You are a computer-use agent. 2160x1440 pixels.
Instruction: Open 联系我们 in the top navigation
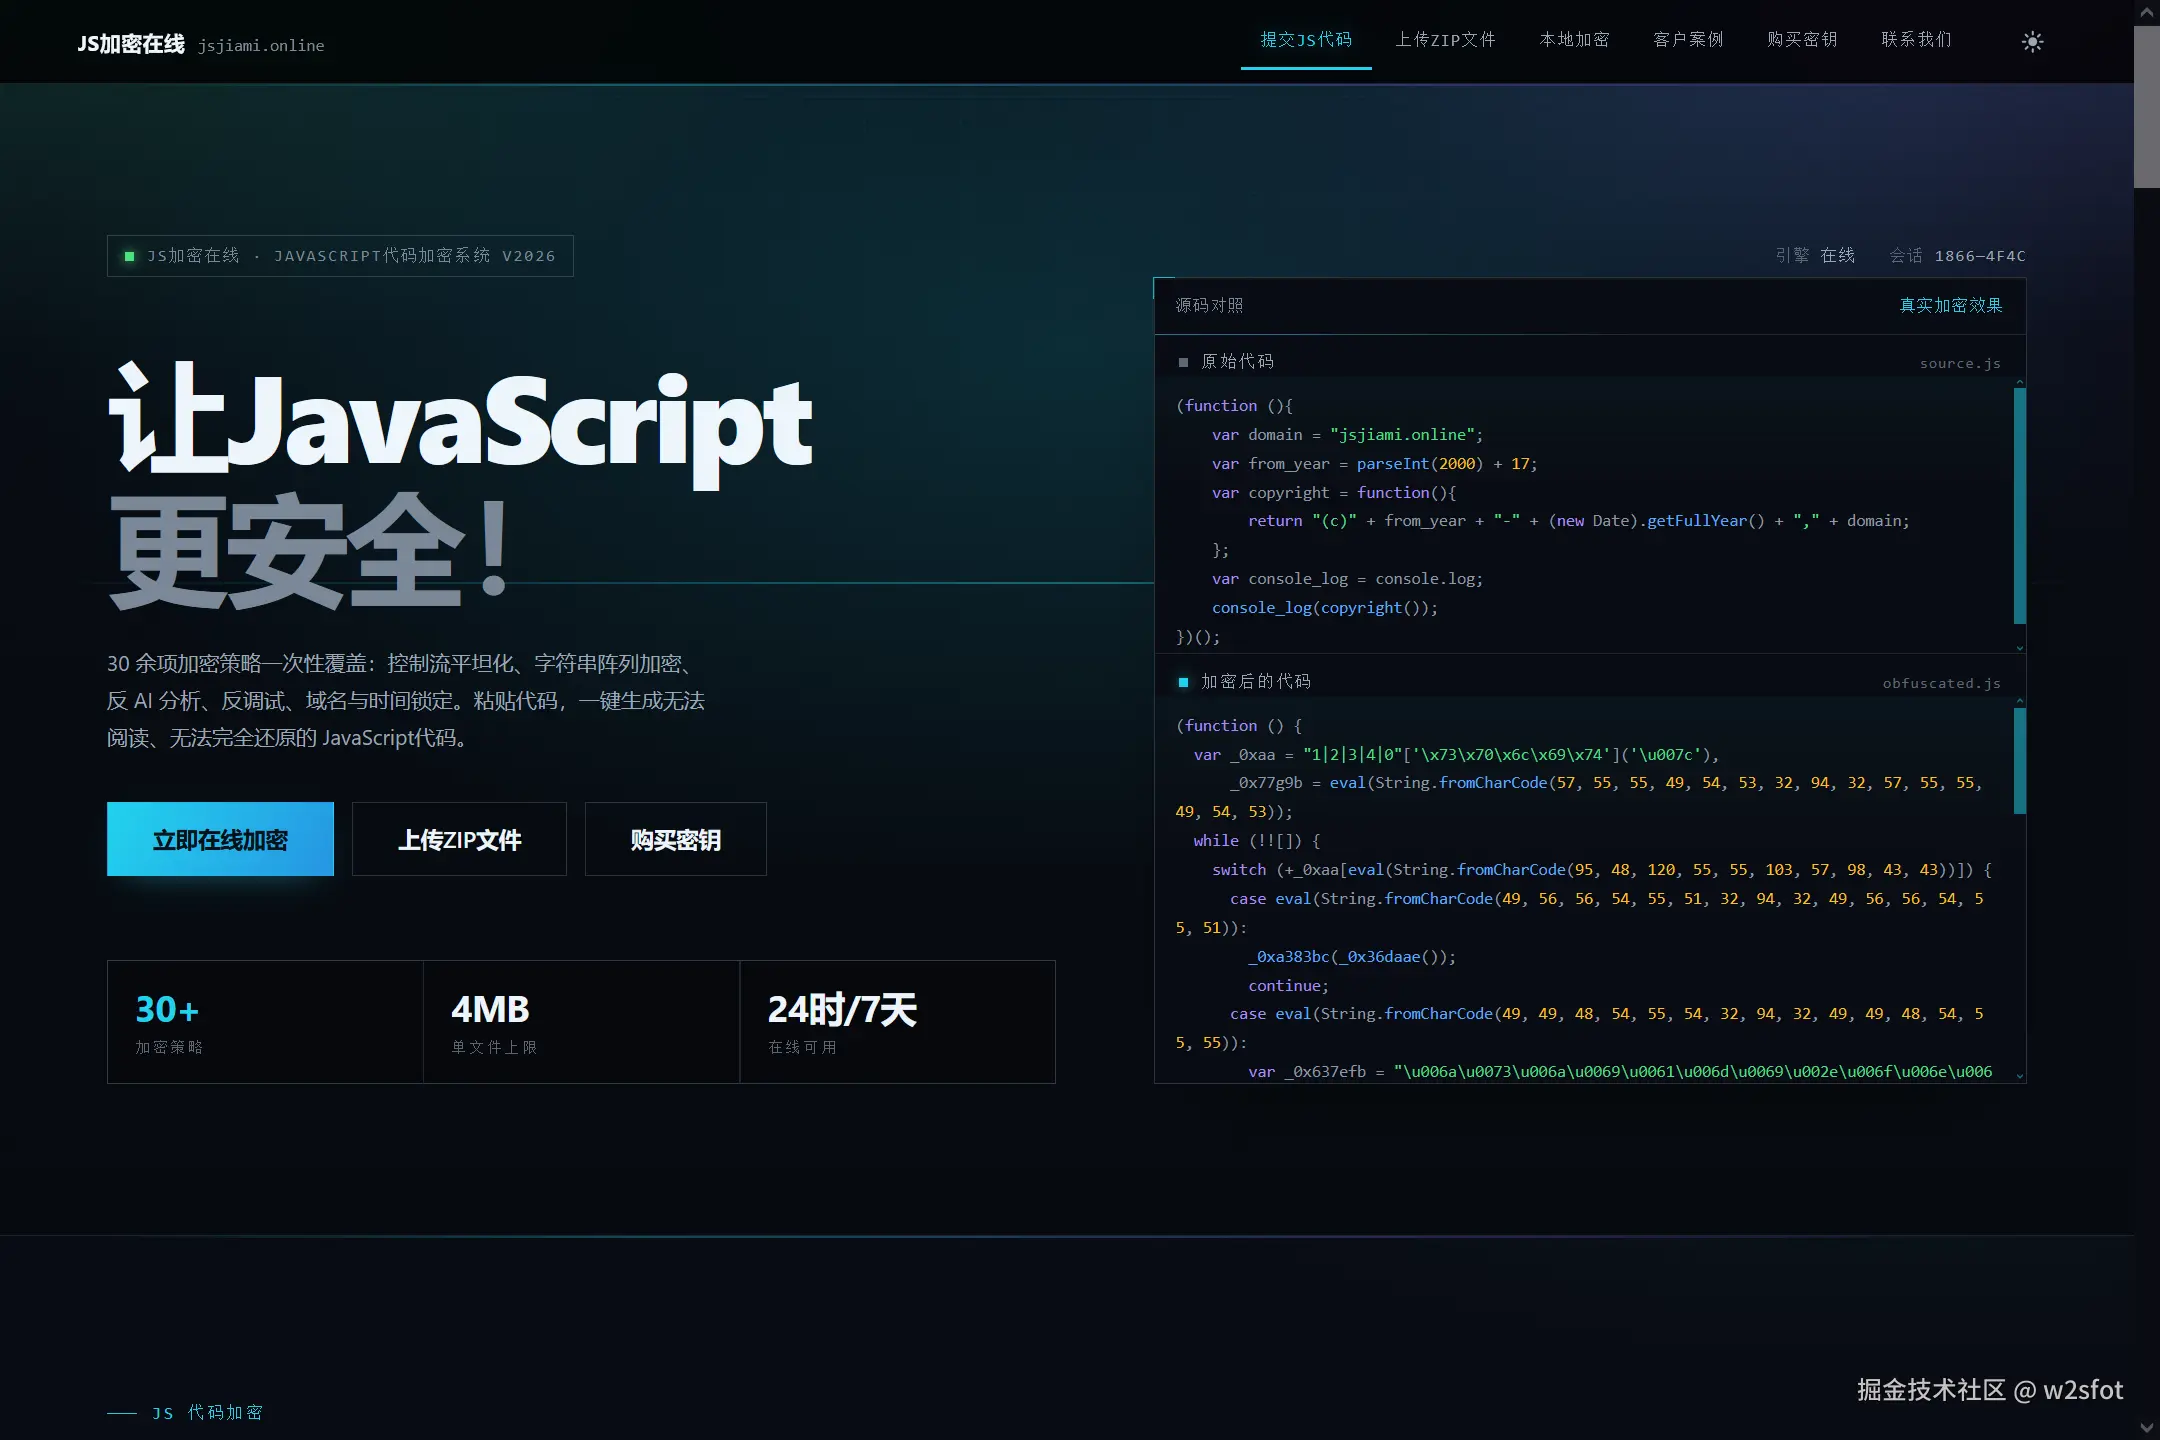(1916, 40)
